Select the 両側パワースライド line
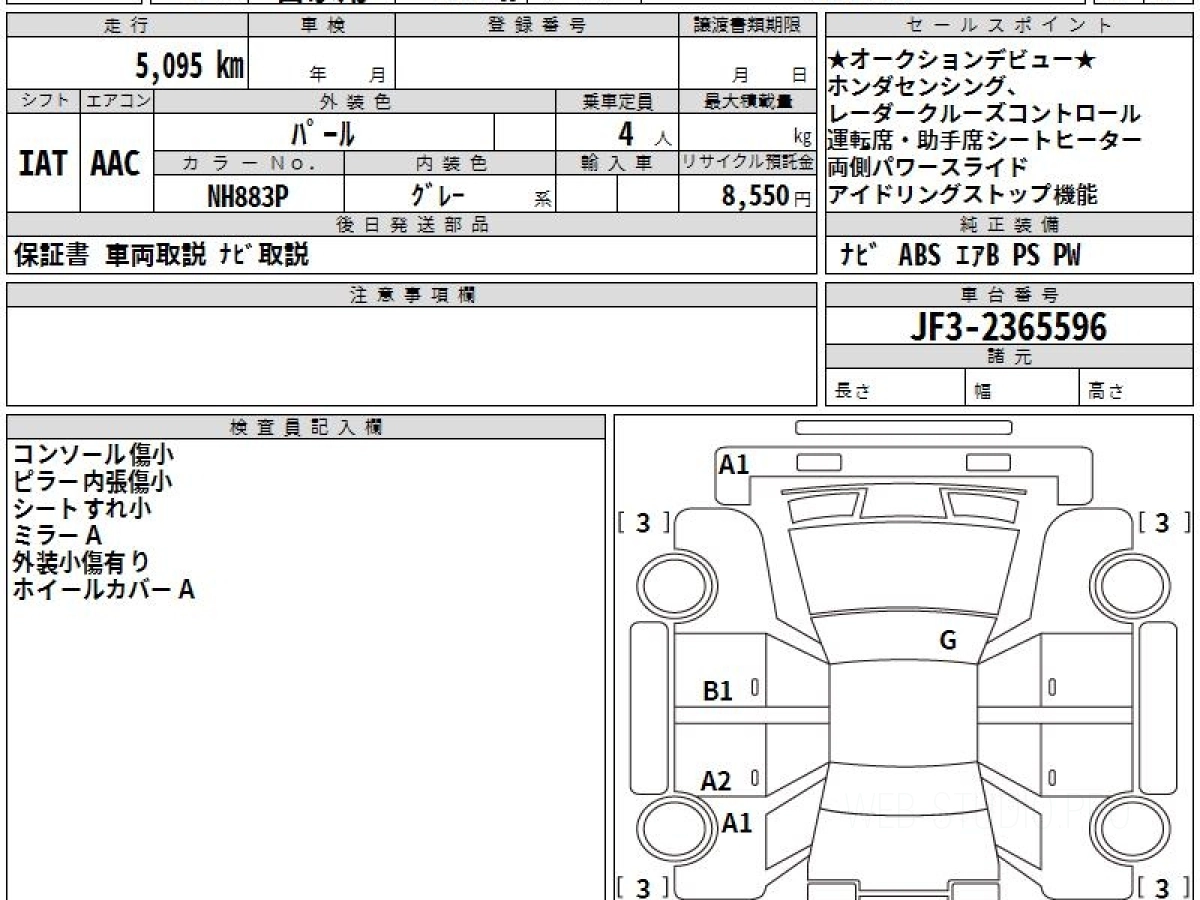 [929, 167]
